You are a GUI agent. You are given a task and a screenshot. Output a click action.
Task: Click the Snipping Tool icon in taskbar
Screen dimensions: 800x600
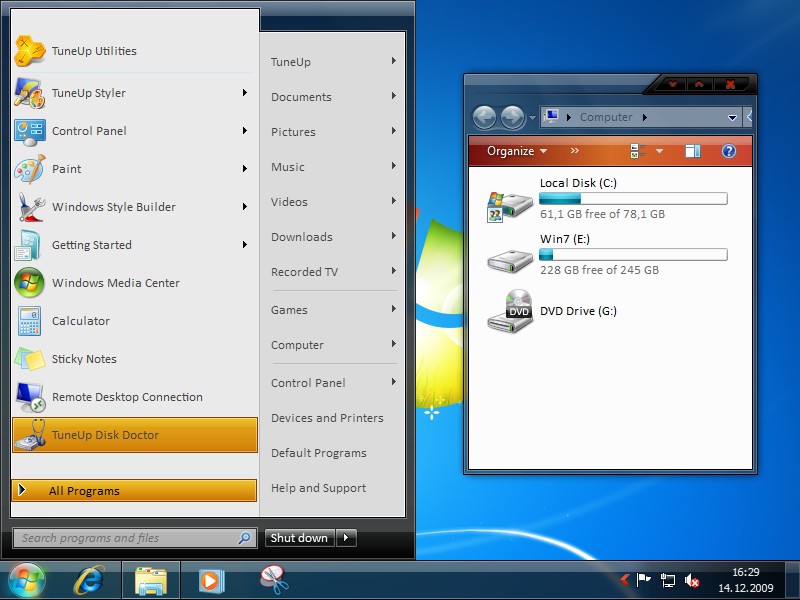273,580
